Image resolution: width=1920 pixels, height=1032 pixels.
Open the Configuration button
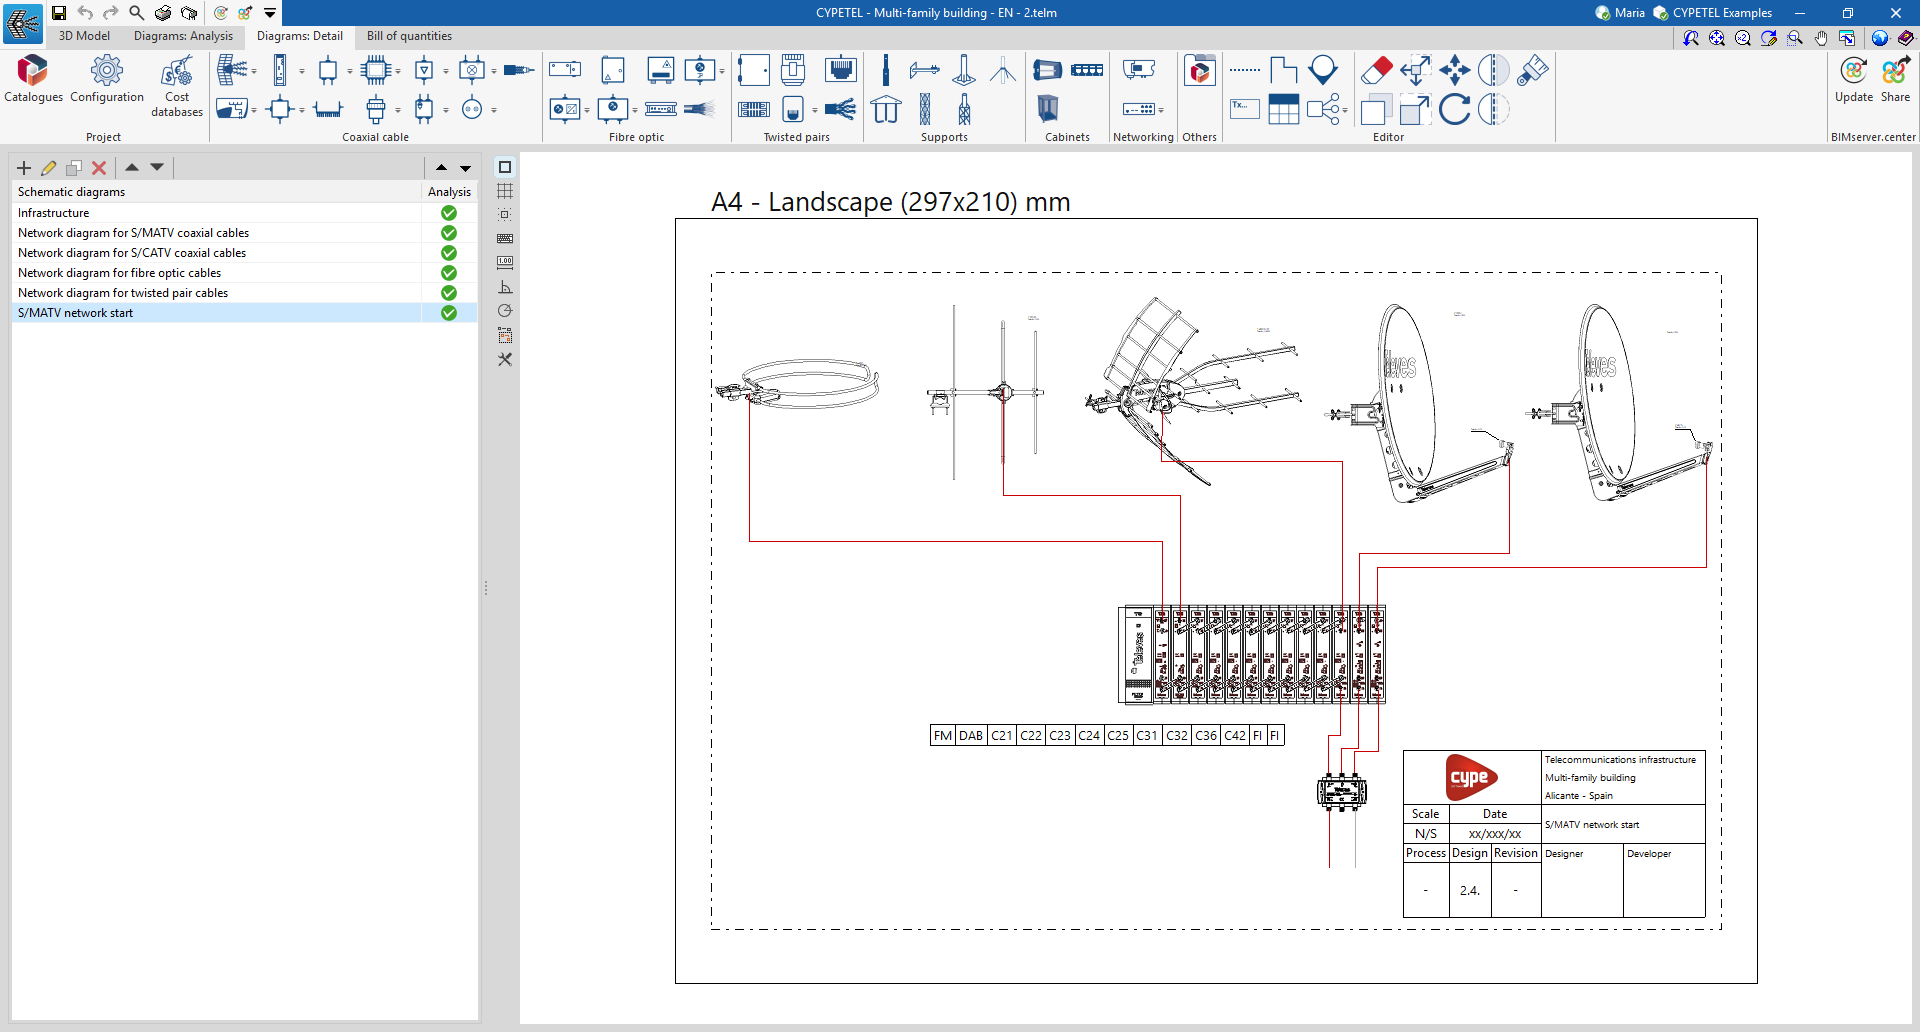point(107,79)
